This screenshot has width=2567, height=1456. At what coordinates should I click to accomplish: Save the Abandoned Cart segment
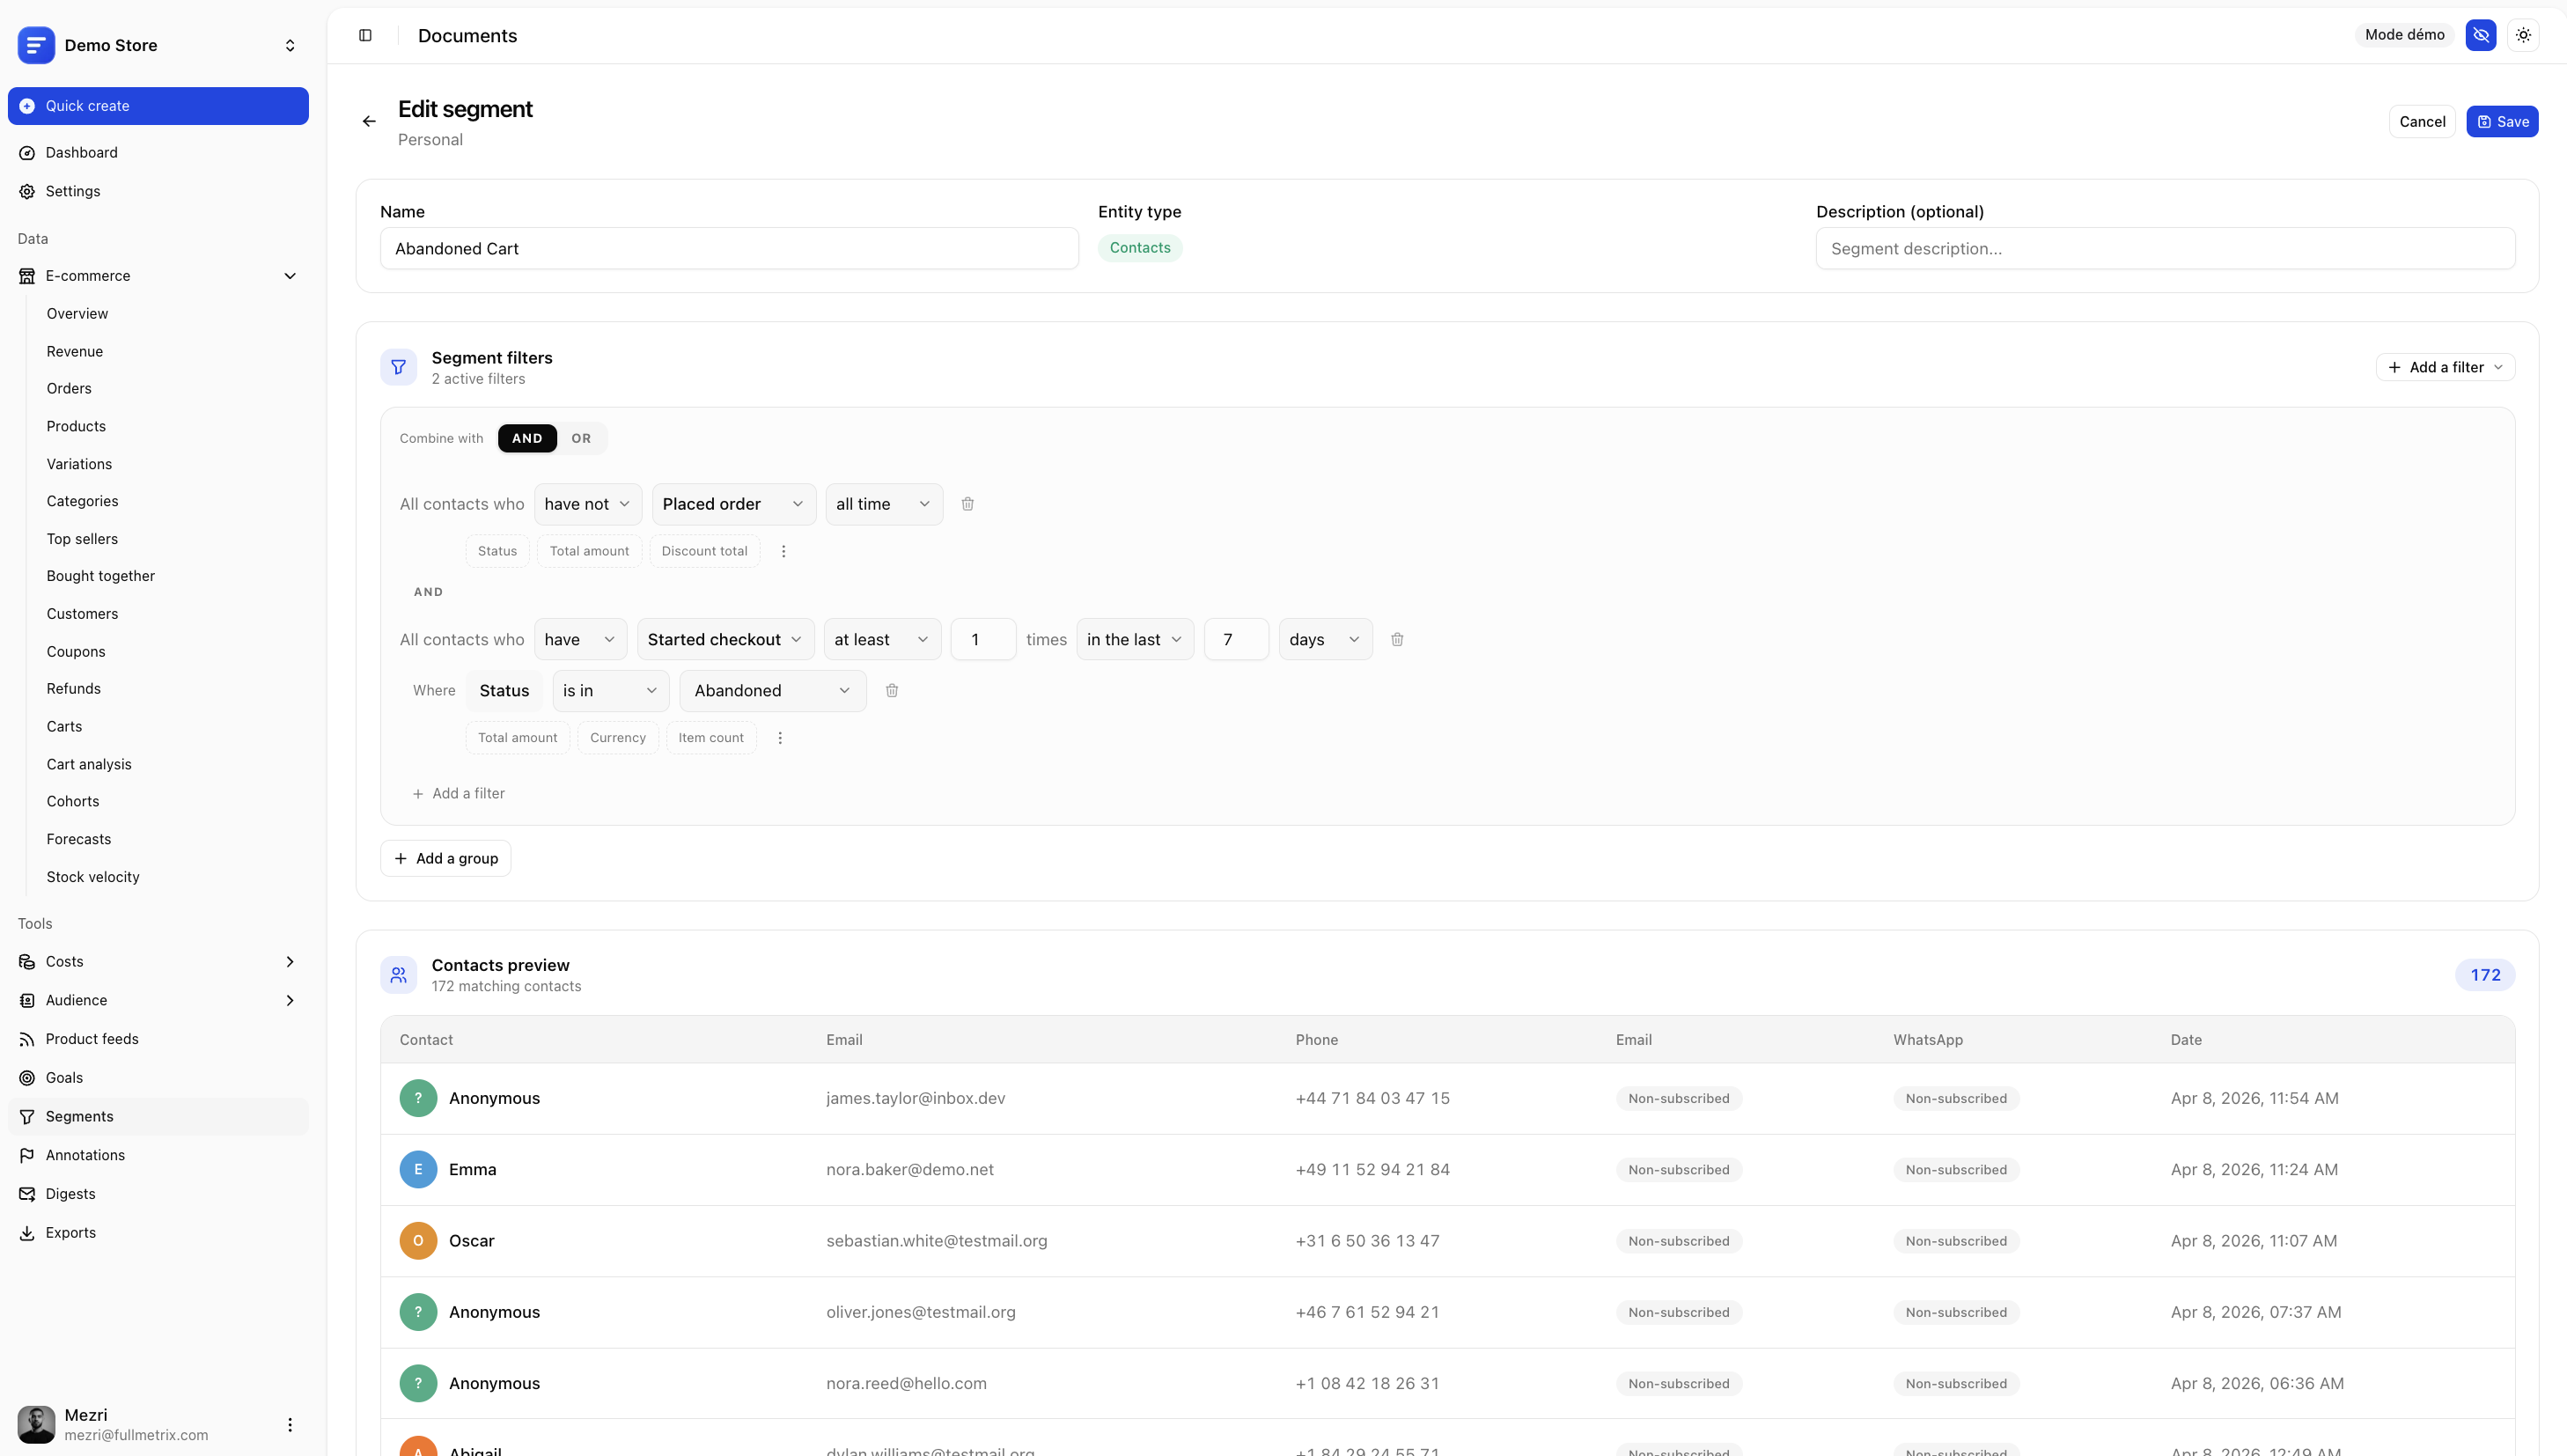click(2503, 121)
